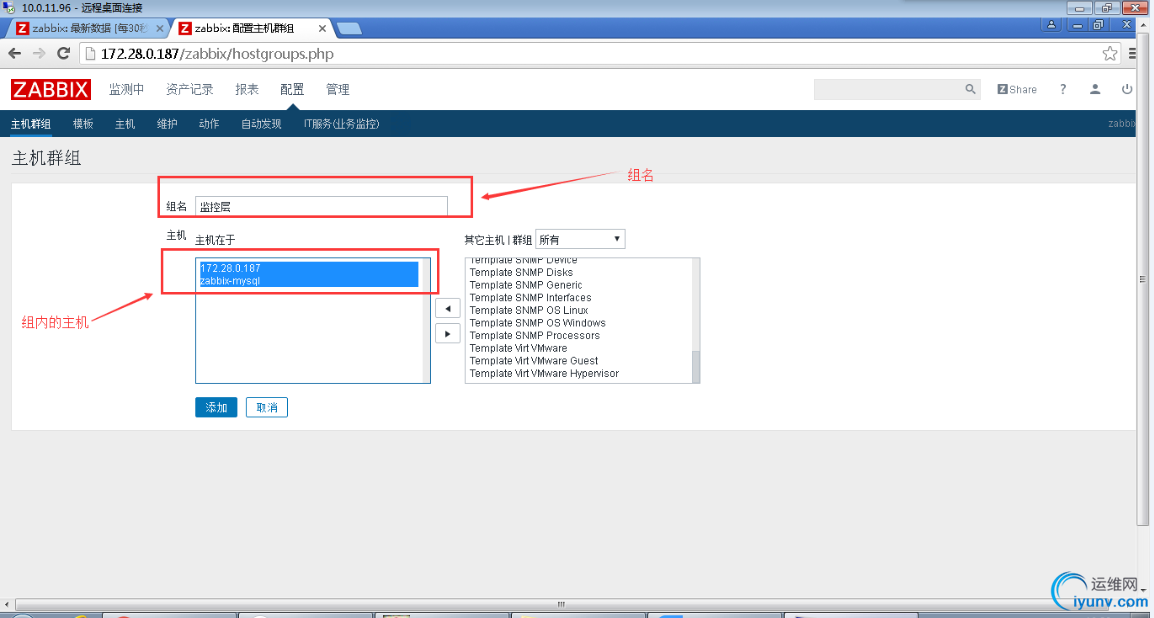Image resolution: width=1154 pixels, height=618 pixels.
Task: Click the browser forward arrow
Action: 39,53
